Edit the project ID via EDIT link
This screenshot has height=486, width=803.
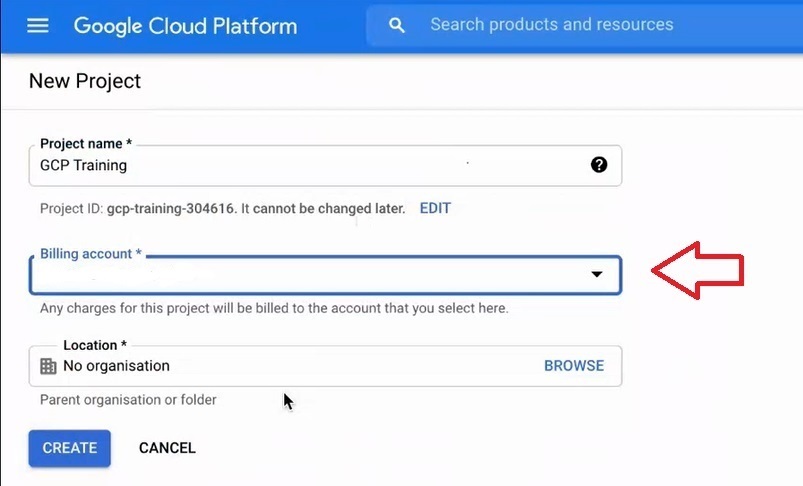[435, 208]
